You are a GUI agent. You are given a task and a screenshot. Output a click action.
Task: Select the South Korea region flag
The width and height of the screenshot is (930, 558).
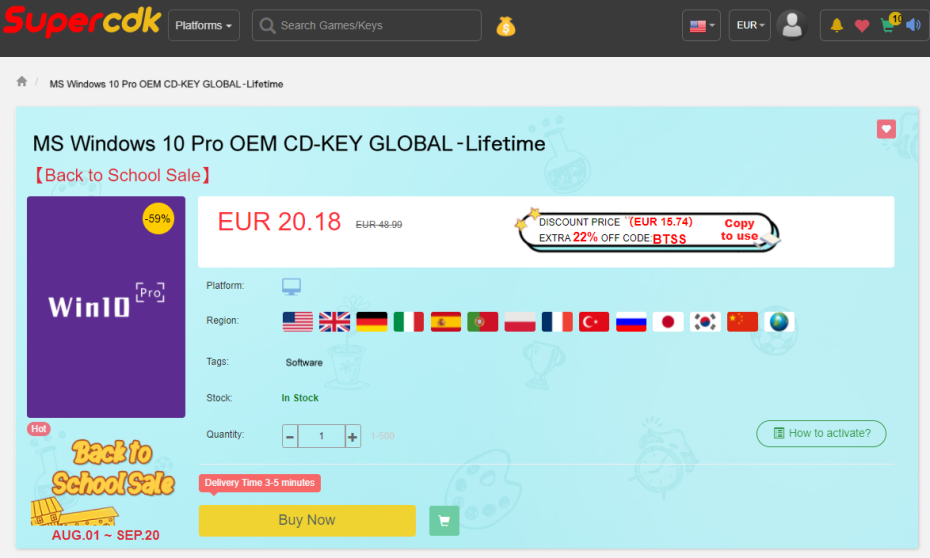click(x=705, y=321)
